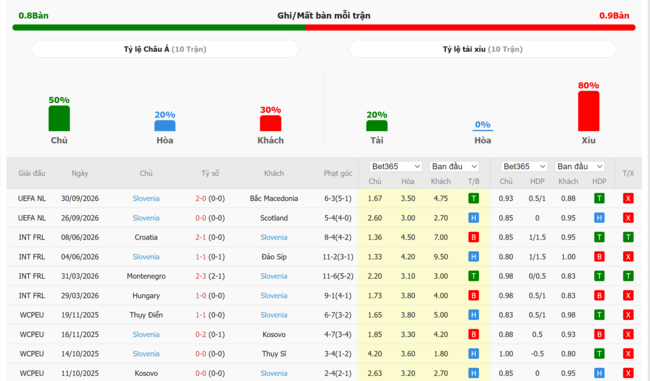This screenshot has height=381, width=650.
Task: Click green T HDP badge in Bắc Macedonia row
Action: [599, 198]
